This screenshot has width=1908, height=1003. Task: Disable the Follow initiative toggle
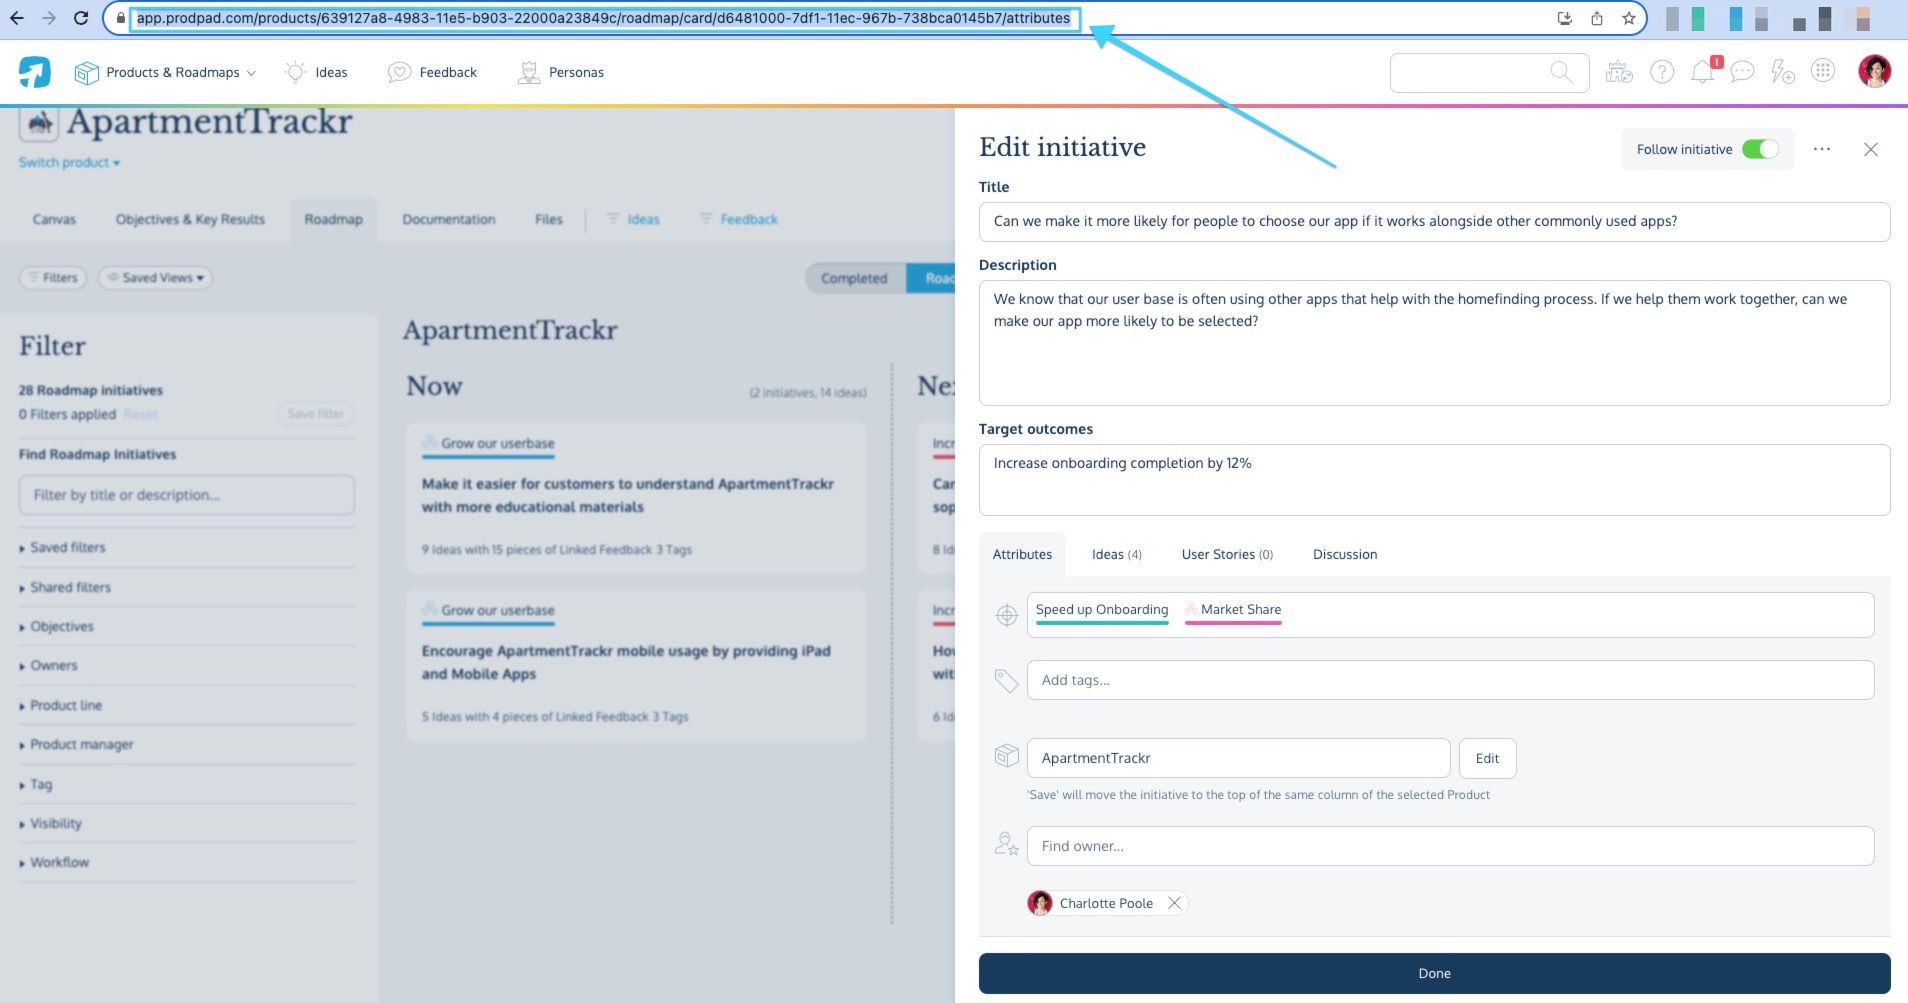point(1761,148)
